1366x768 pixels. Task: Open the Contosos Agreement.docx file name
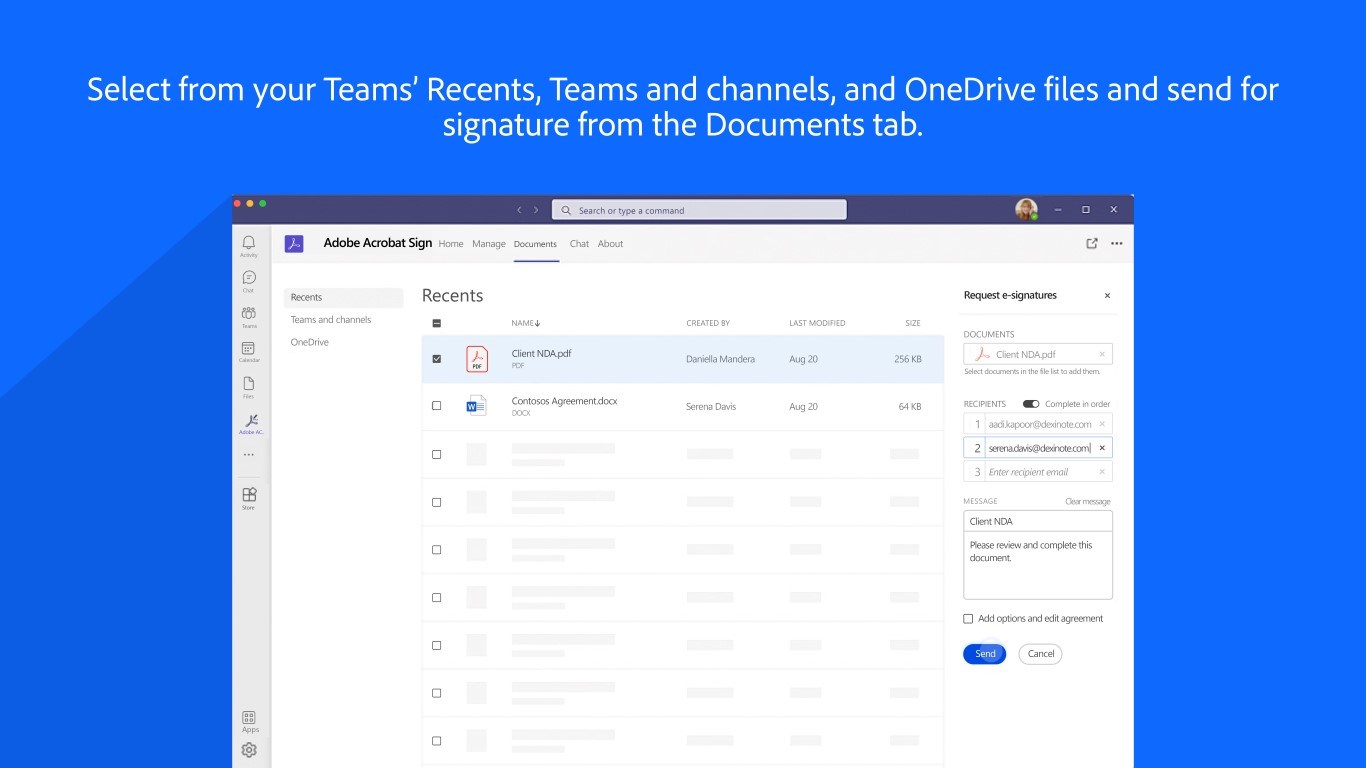pyautogui.click(x=564, y=401)
